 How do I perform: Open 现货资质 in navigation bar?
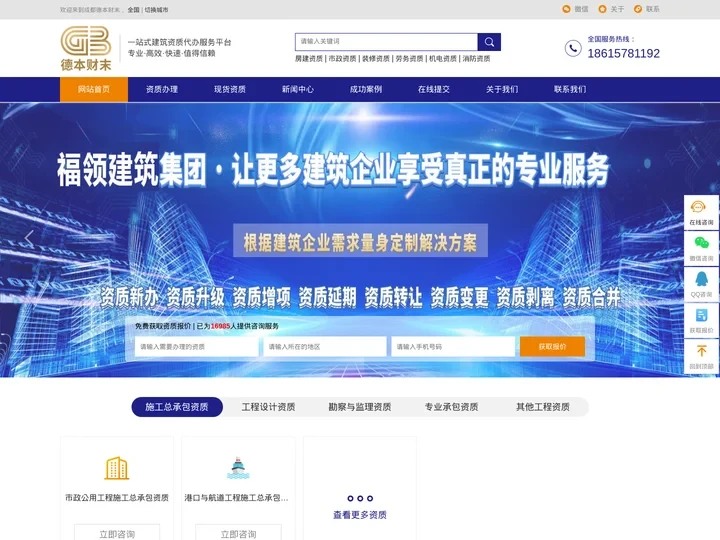(230, 89)
